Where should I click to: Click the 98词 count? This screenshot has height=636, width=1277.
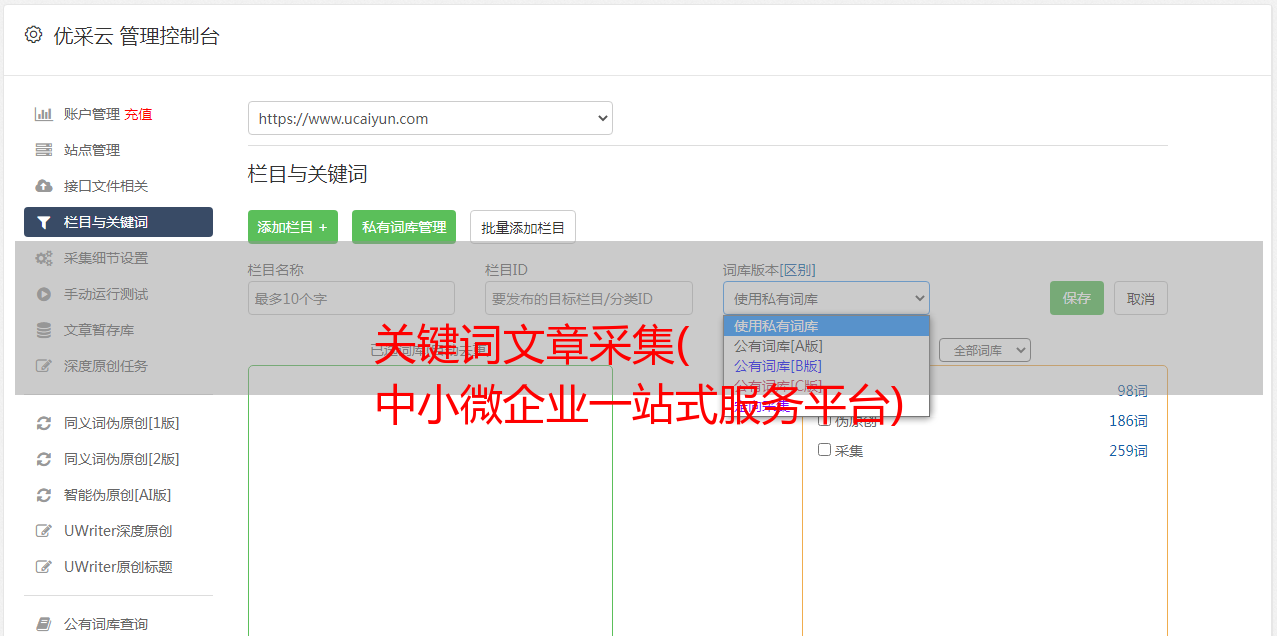coord(1132,391)
